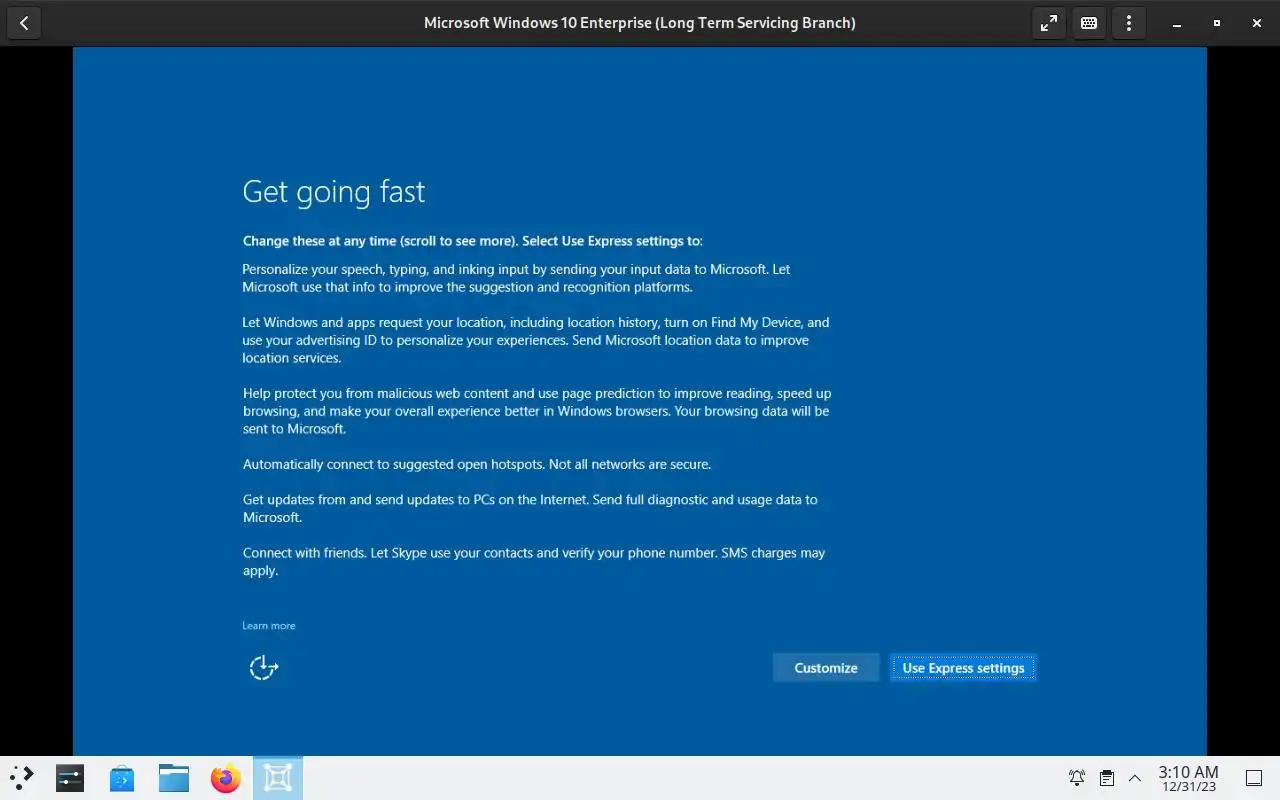Close the GNOME Boxes window

(1257, 23)
